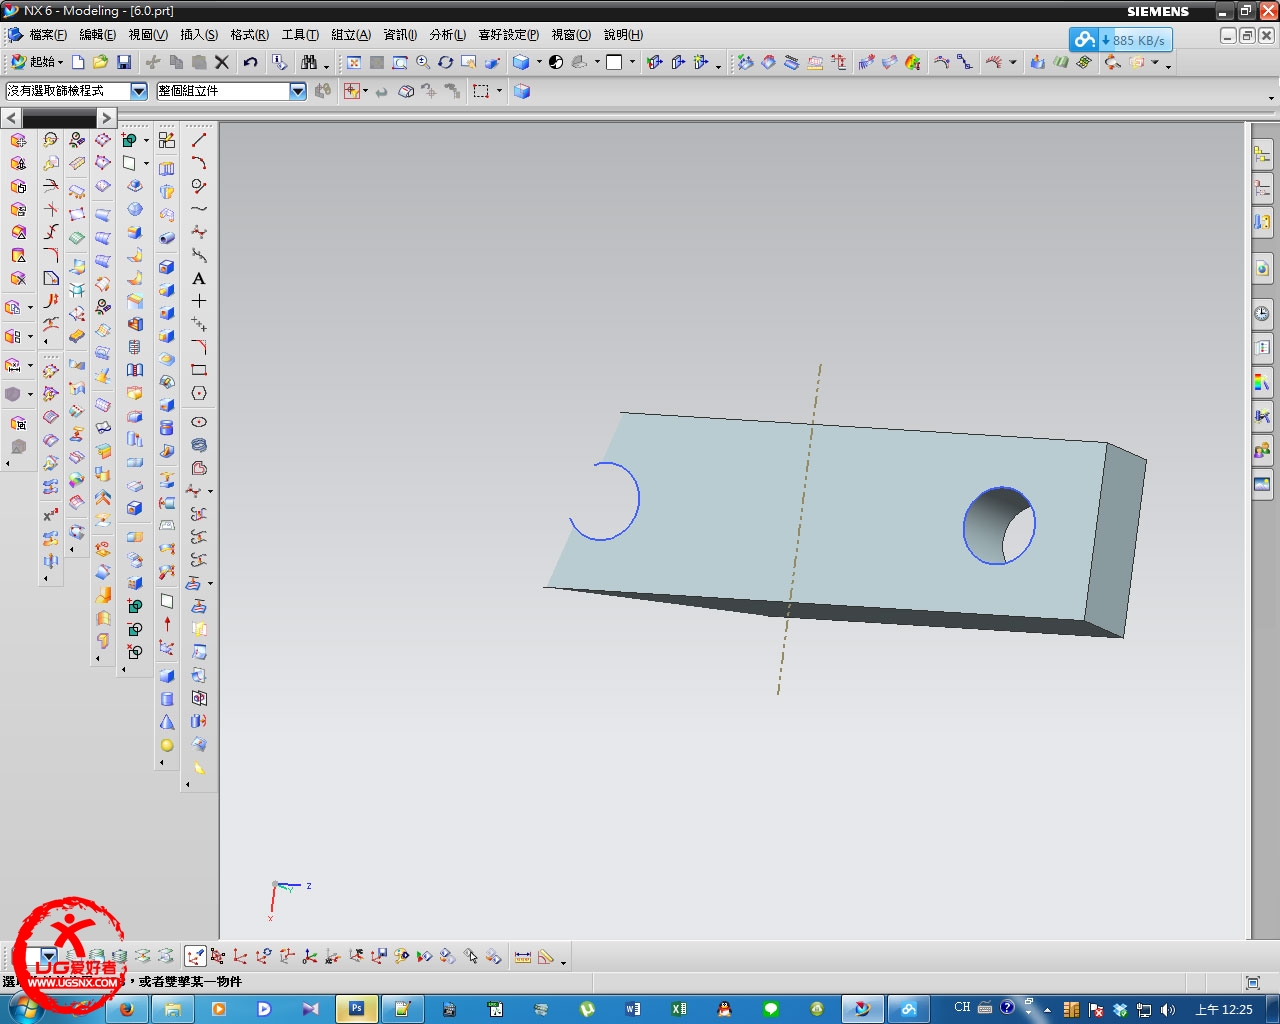Click the measure distance ruler icon

pyautogui.click(x=523, y=957)
